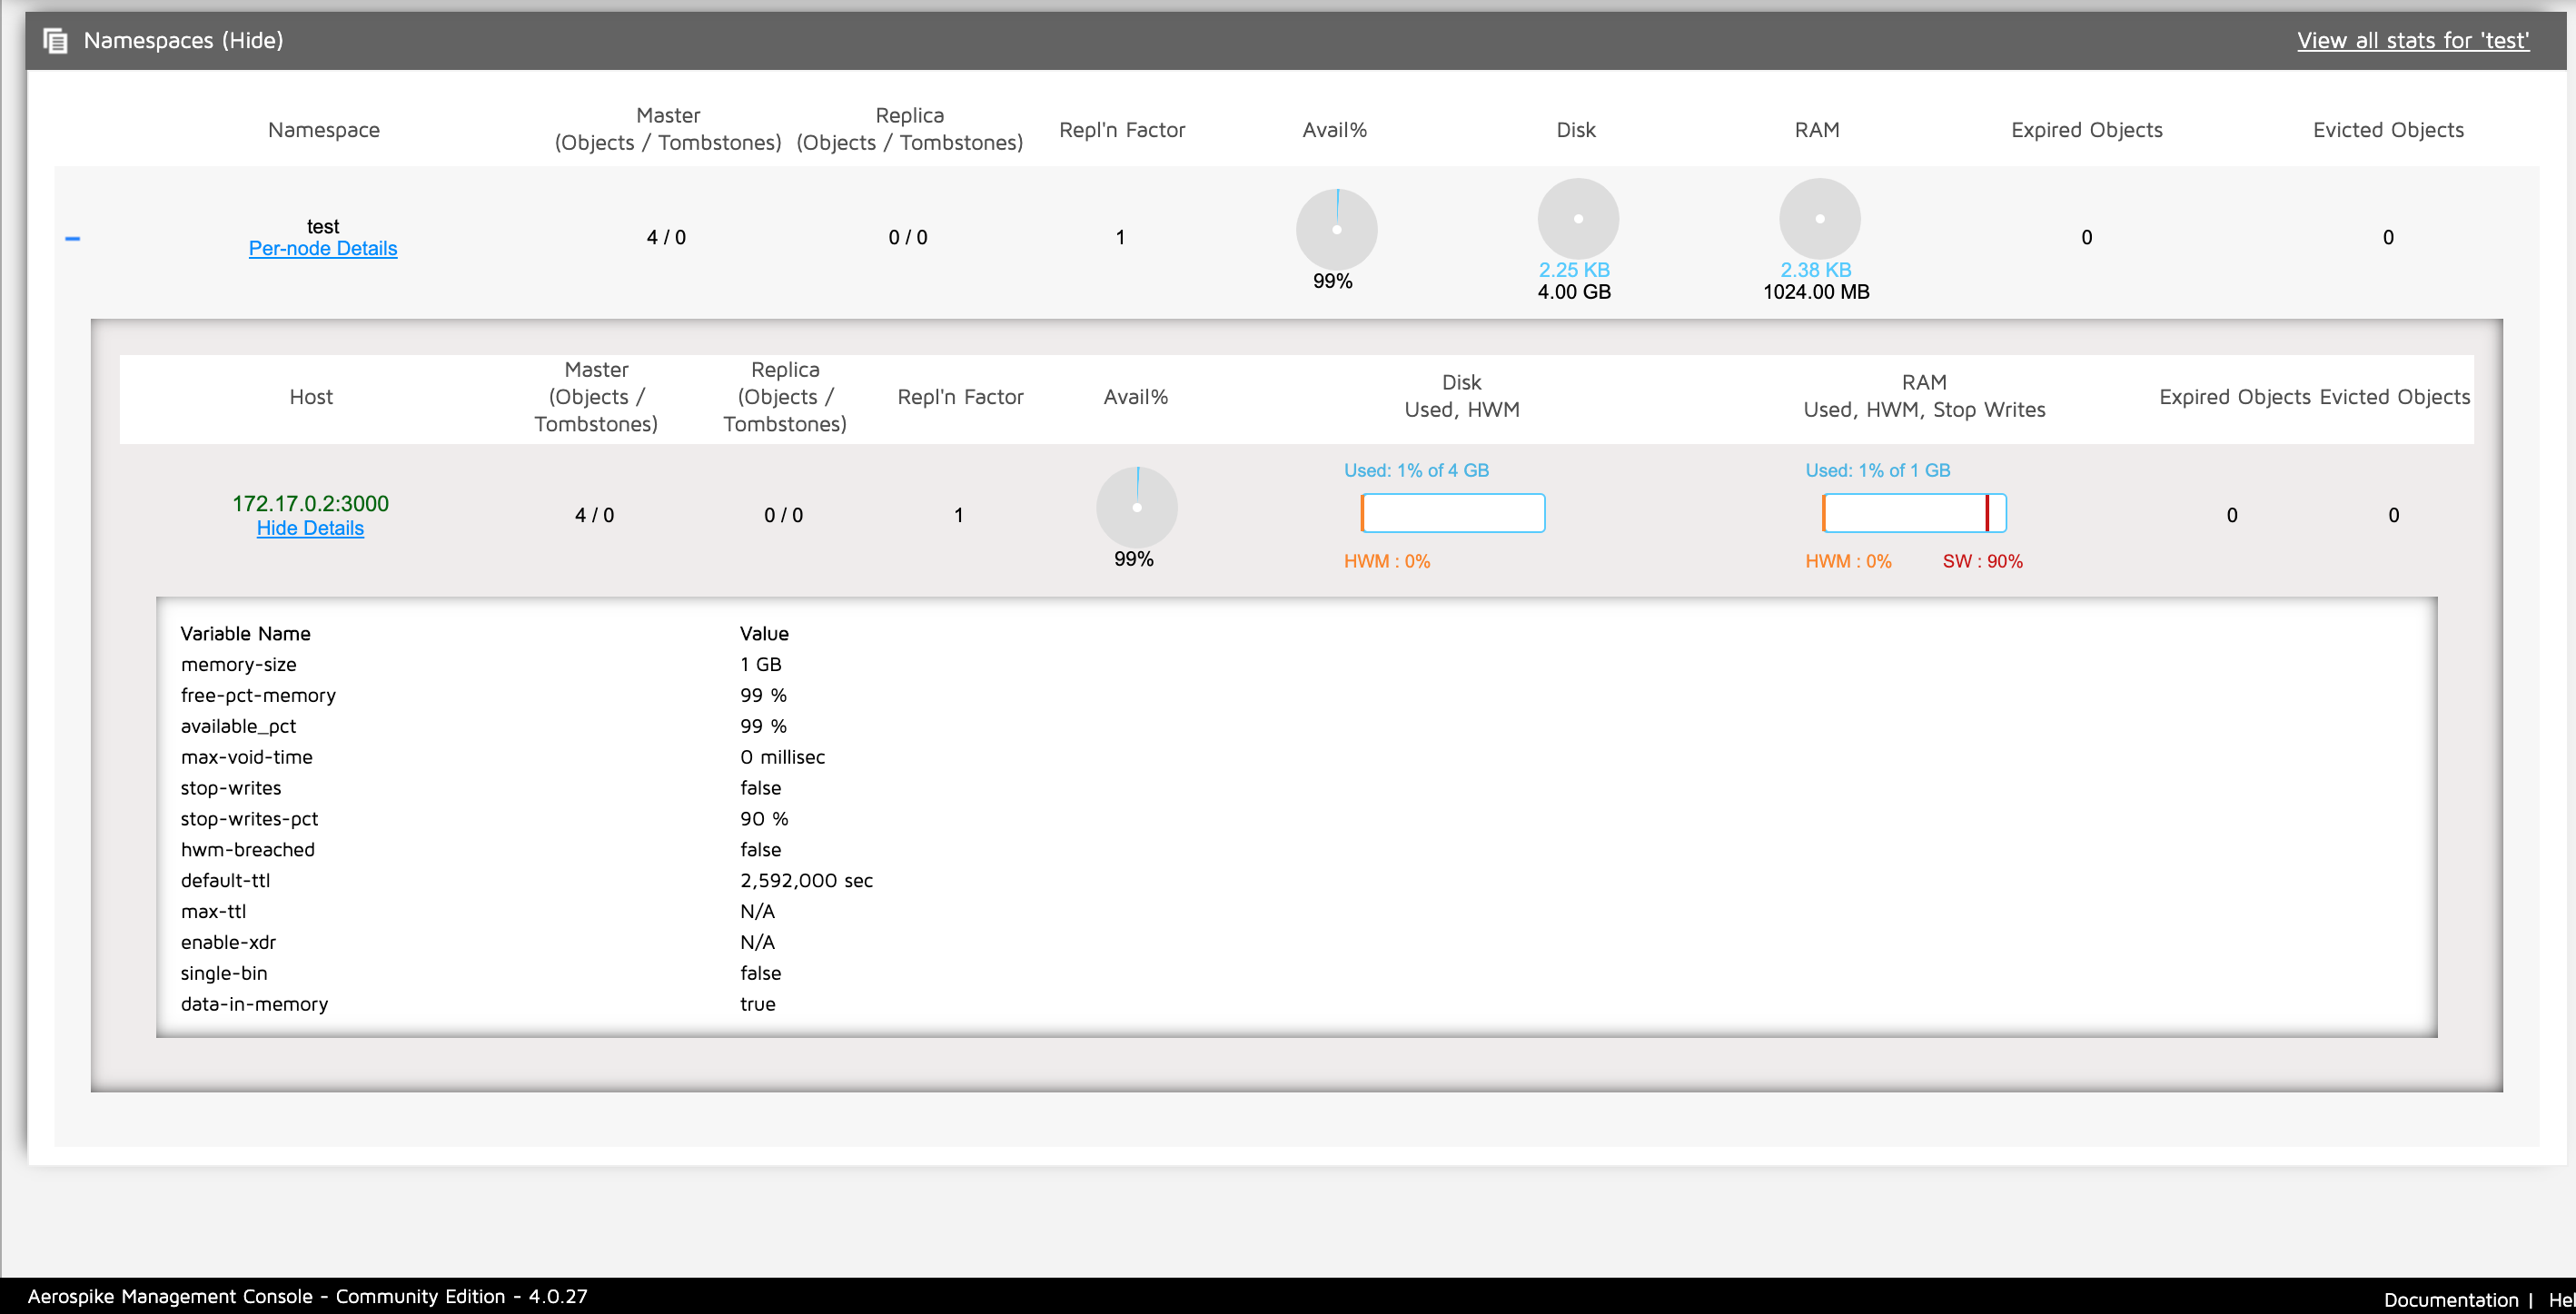Image resolution: width=2576 pixels, height=1314 pixels.
Task: Click the 'Value' column header
Action: (x=764, y=633)
